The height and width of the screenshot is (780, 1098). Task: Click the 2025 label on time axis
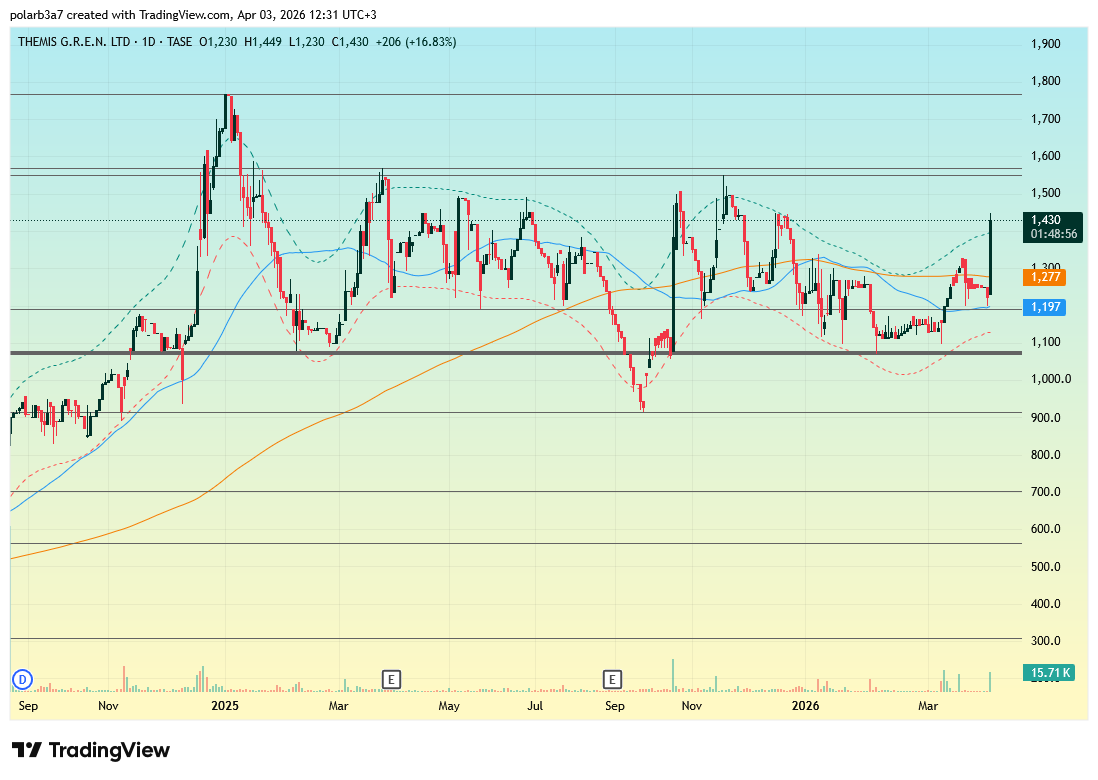[225, 706]
